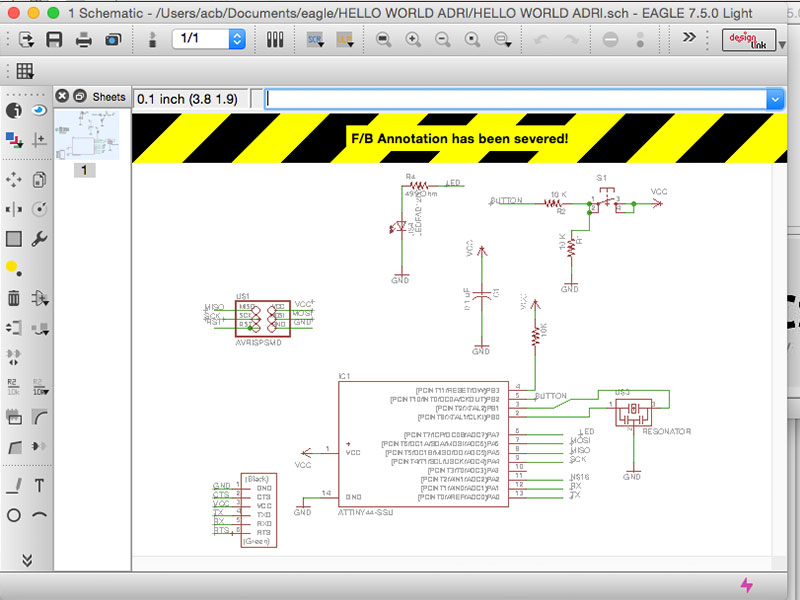Viewport: 800px width, 600px height.
Task: Click the ATTINY44-SSU chip label
Action: 365,512
